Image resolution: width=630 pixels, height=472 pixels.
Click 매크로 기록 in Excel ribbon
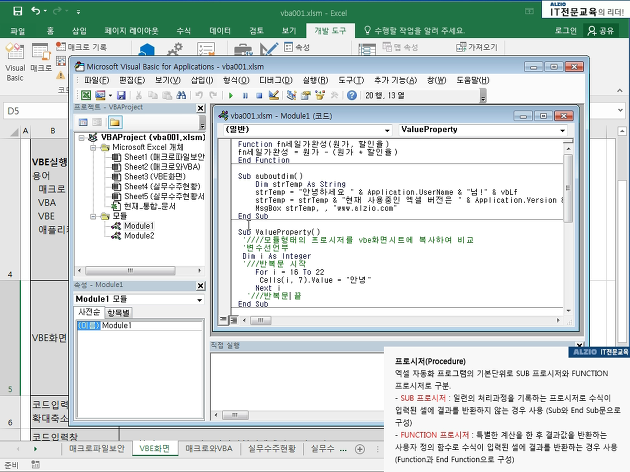(82, 47)
